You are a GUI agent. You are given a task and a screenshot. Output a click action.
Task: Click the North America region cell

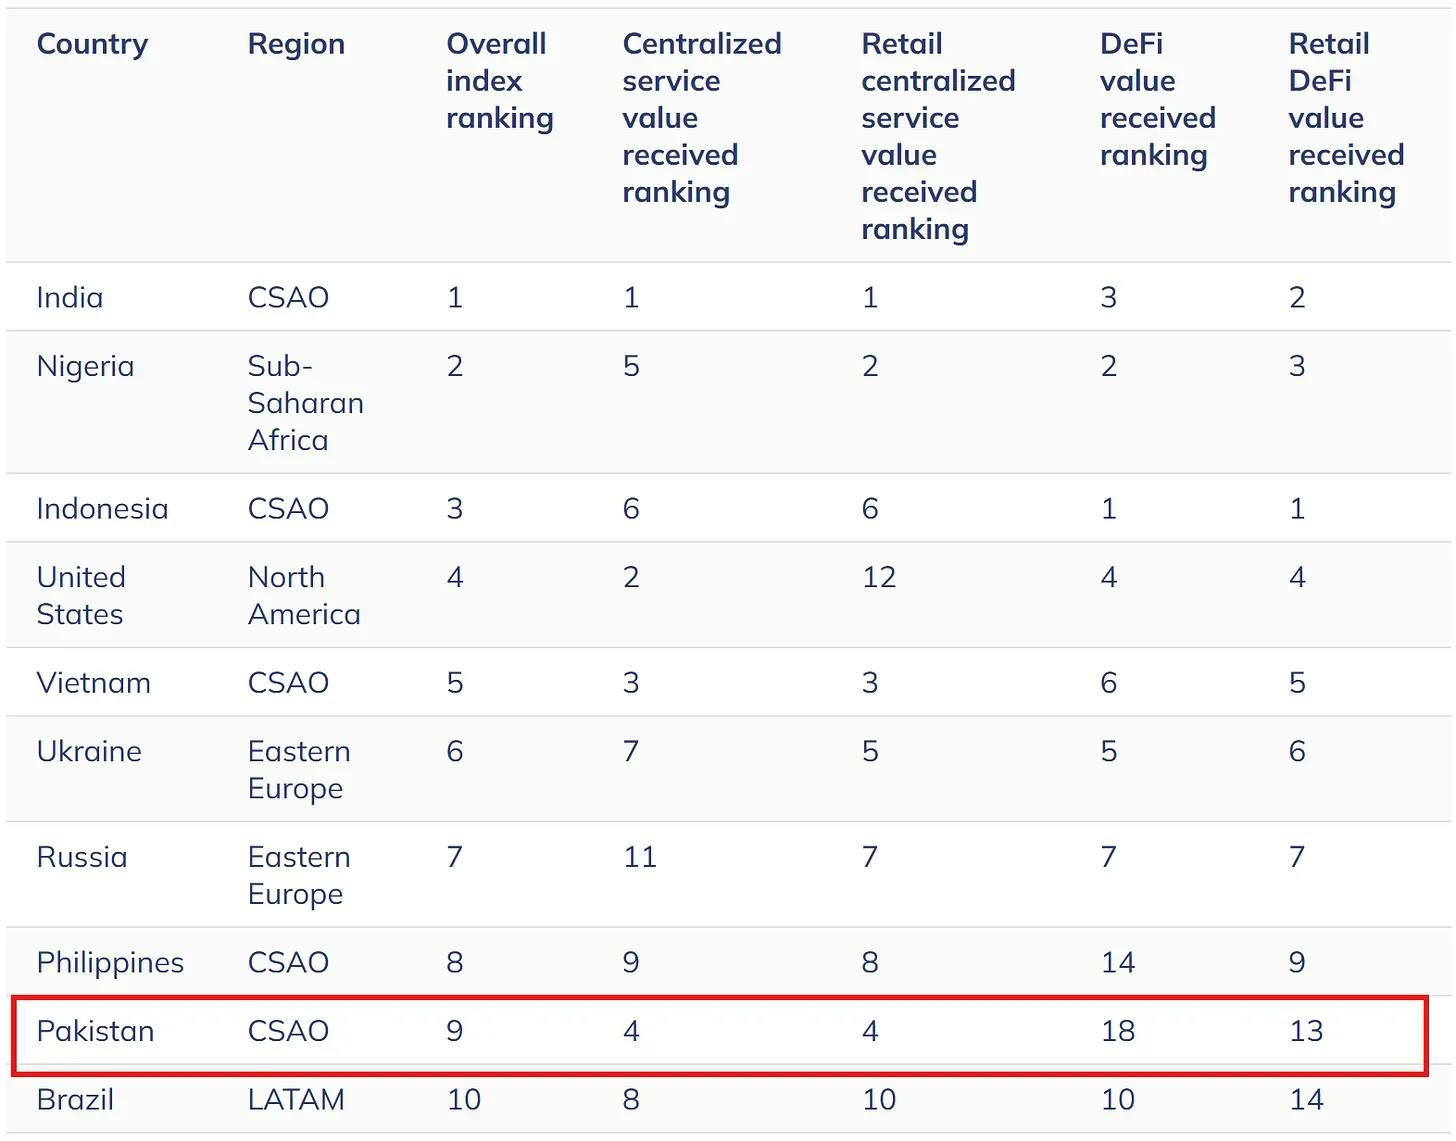pyautogui.click(x=303, y=595)
